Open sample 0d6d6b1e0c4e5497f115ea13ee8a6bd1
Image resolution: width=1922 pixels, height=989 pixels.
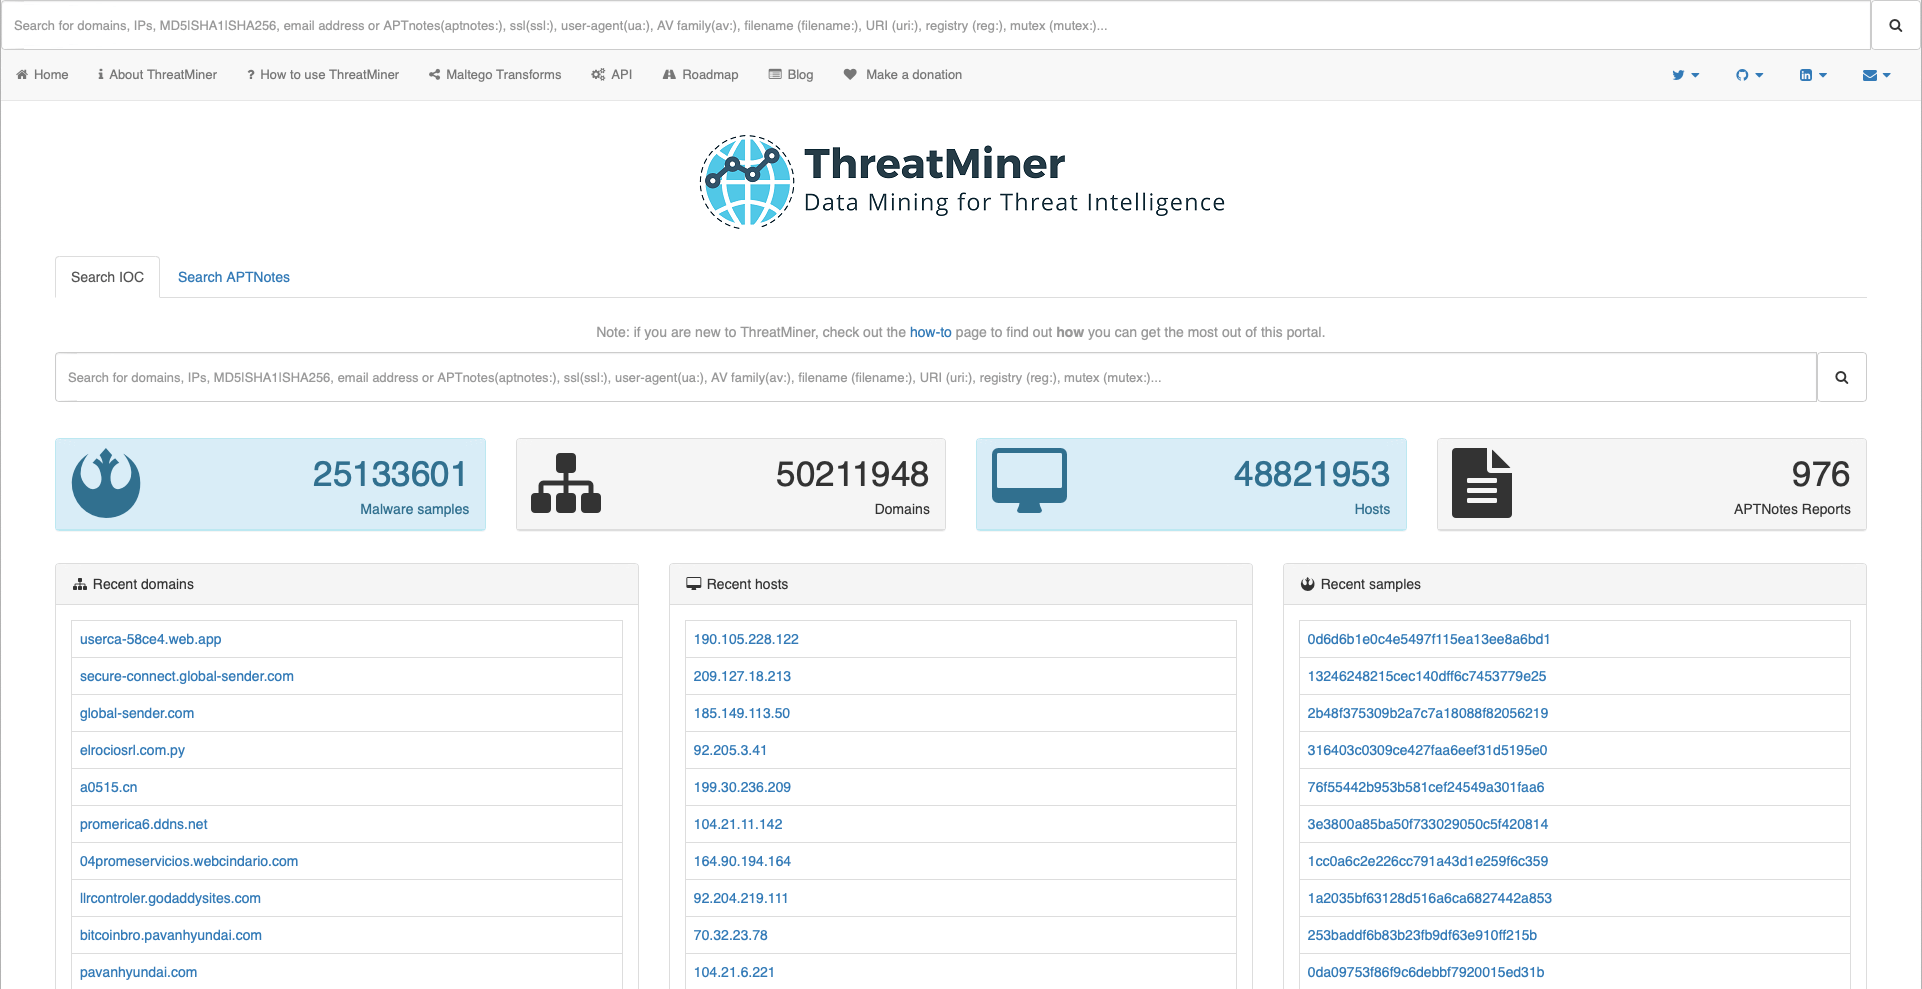(1429, 639)
